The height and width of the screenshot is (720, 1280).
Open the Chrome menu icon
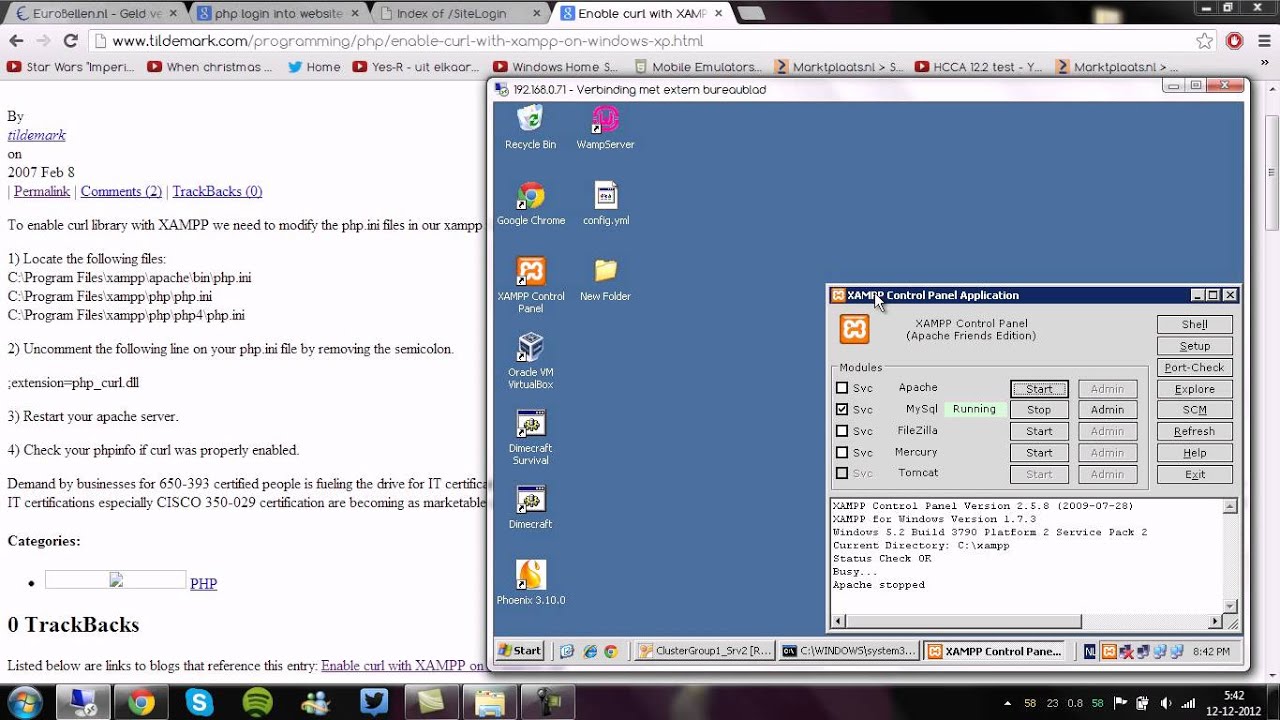(1264, 41)
